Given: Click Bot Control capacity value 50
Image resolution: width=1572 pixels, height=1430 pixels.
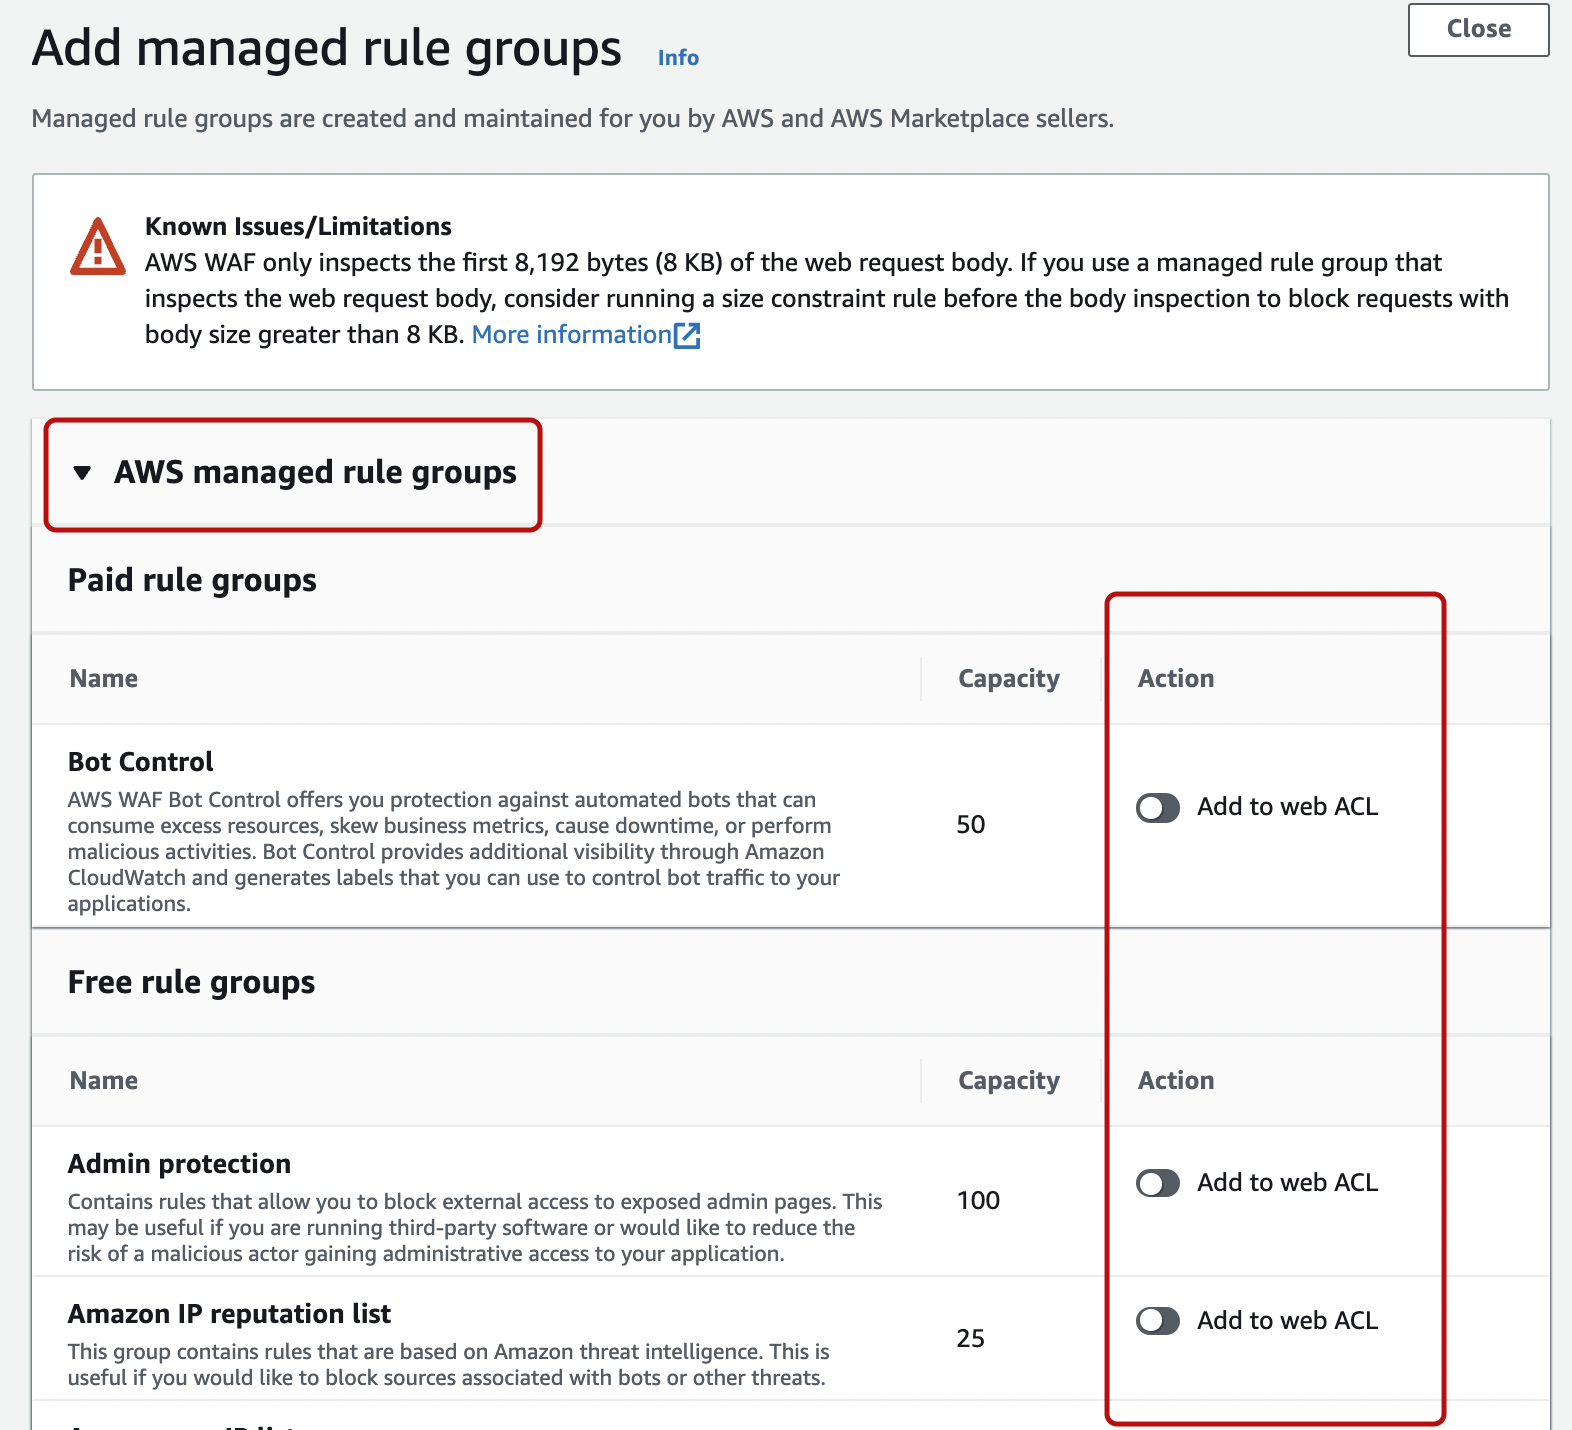Looking at the screenshot, I should pos(971,825).
